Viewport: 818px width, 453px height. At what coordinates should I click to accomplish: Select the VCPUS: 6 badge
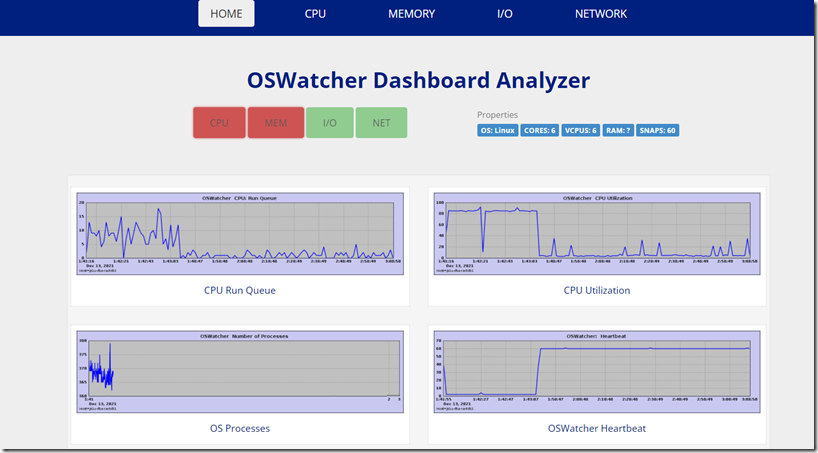581,130
